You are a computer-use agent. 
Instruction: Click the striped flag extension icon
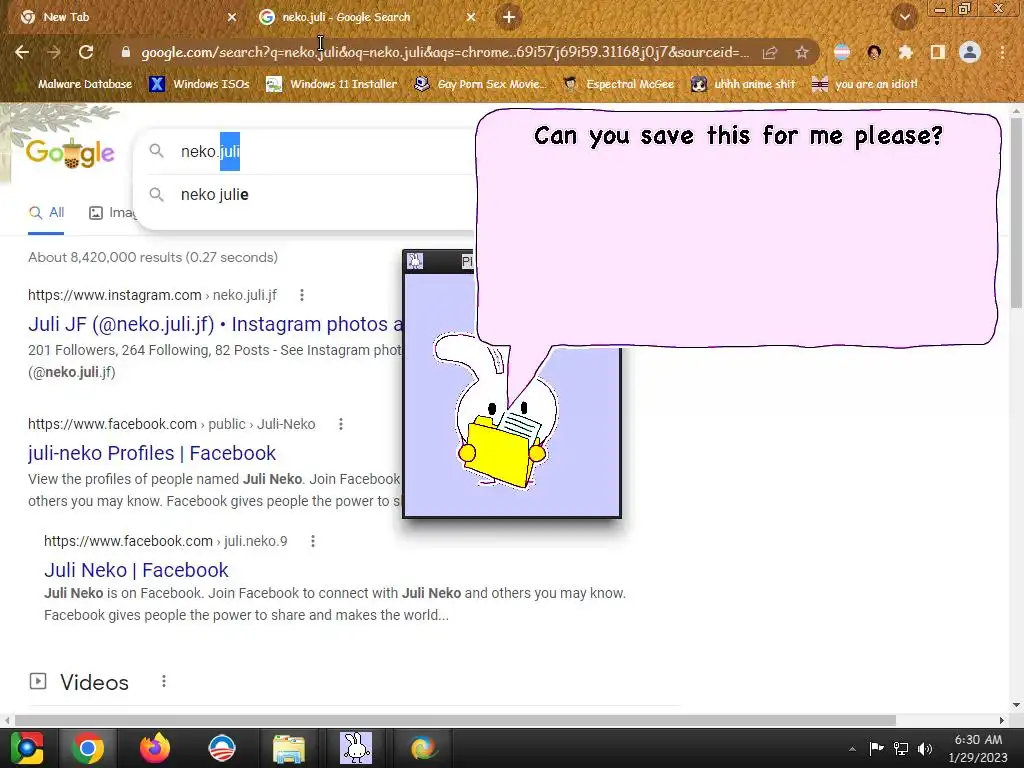pyautogui.click(x=842, y=52)
